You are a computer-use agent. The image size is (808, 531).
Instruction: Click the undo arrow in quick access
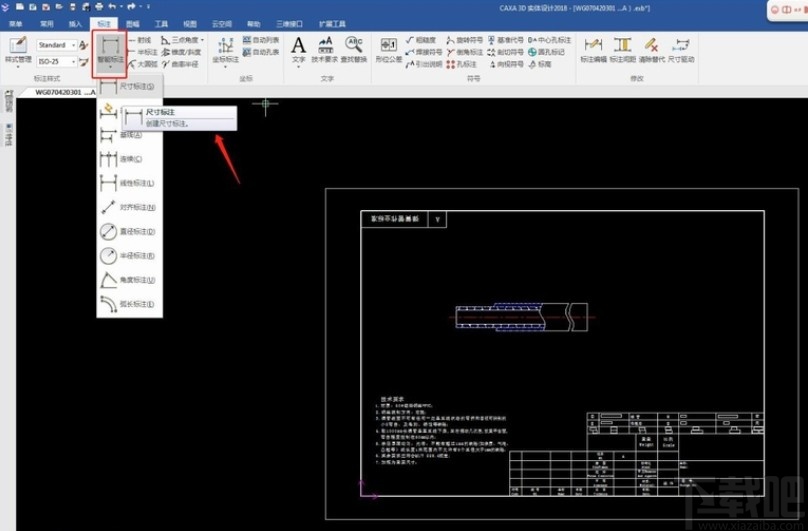[x=112, y=7]
